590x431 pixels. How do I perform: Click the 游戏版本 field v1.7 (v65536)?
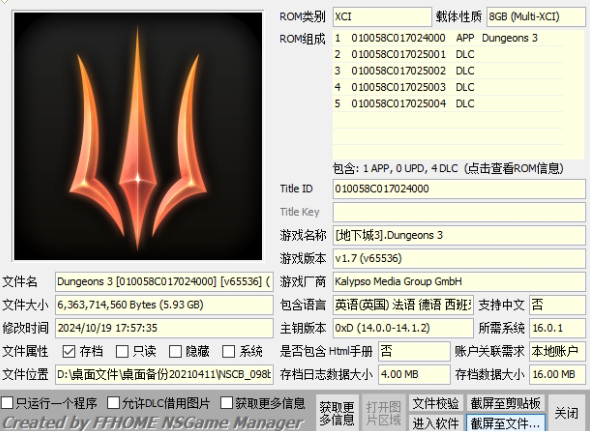459,258
